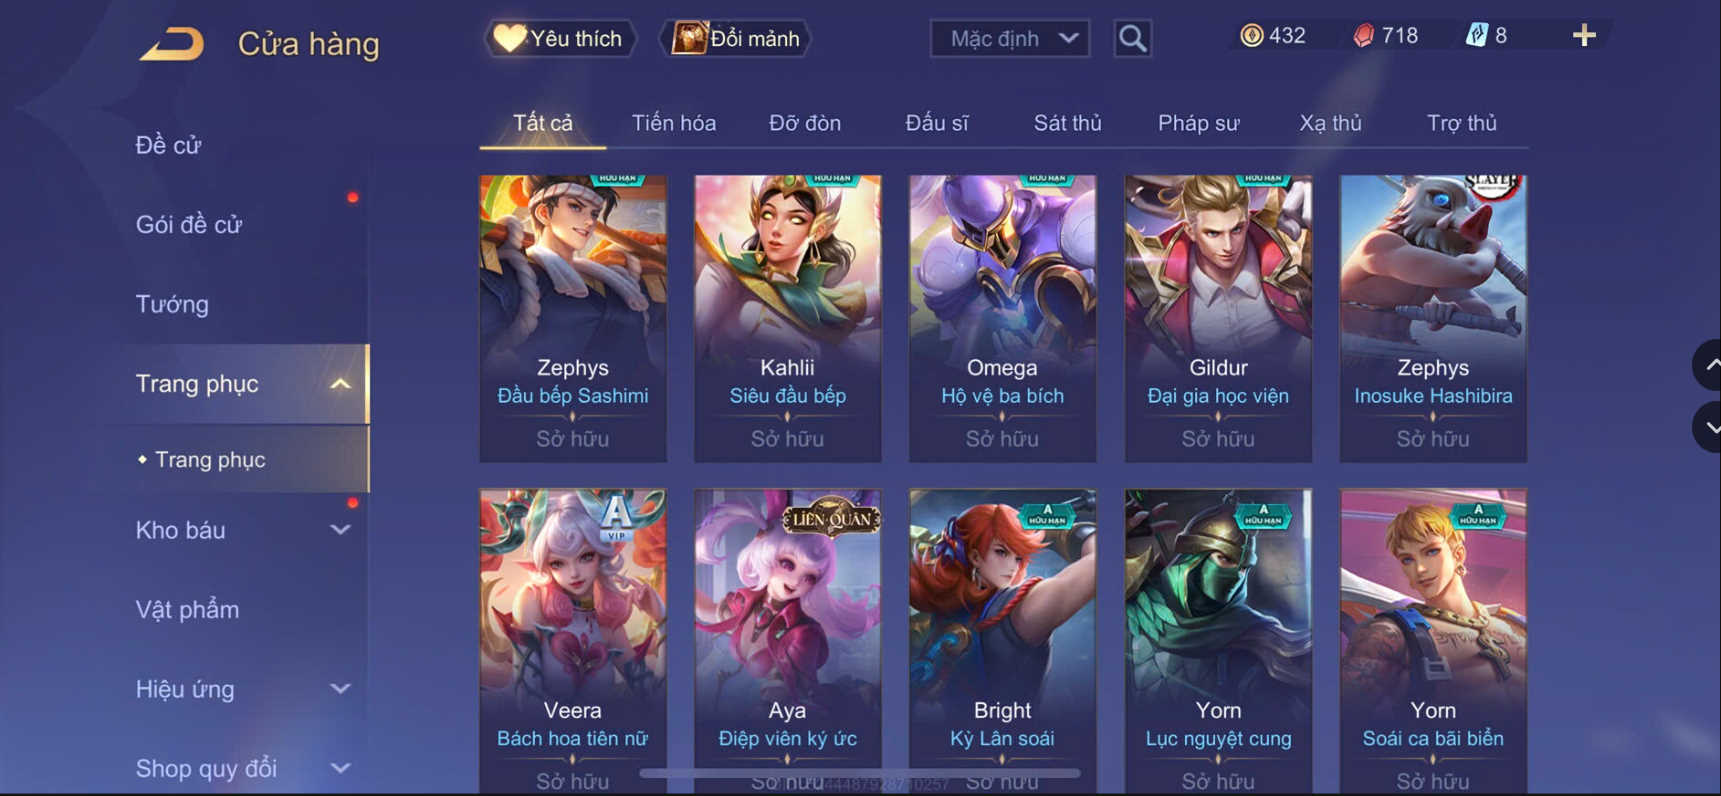Image resolution: width=1721 pixels, height=796 pixels.
Task: Switch to the Sát thủ tab
Action: tap(1067, 123)
